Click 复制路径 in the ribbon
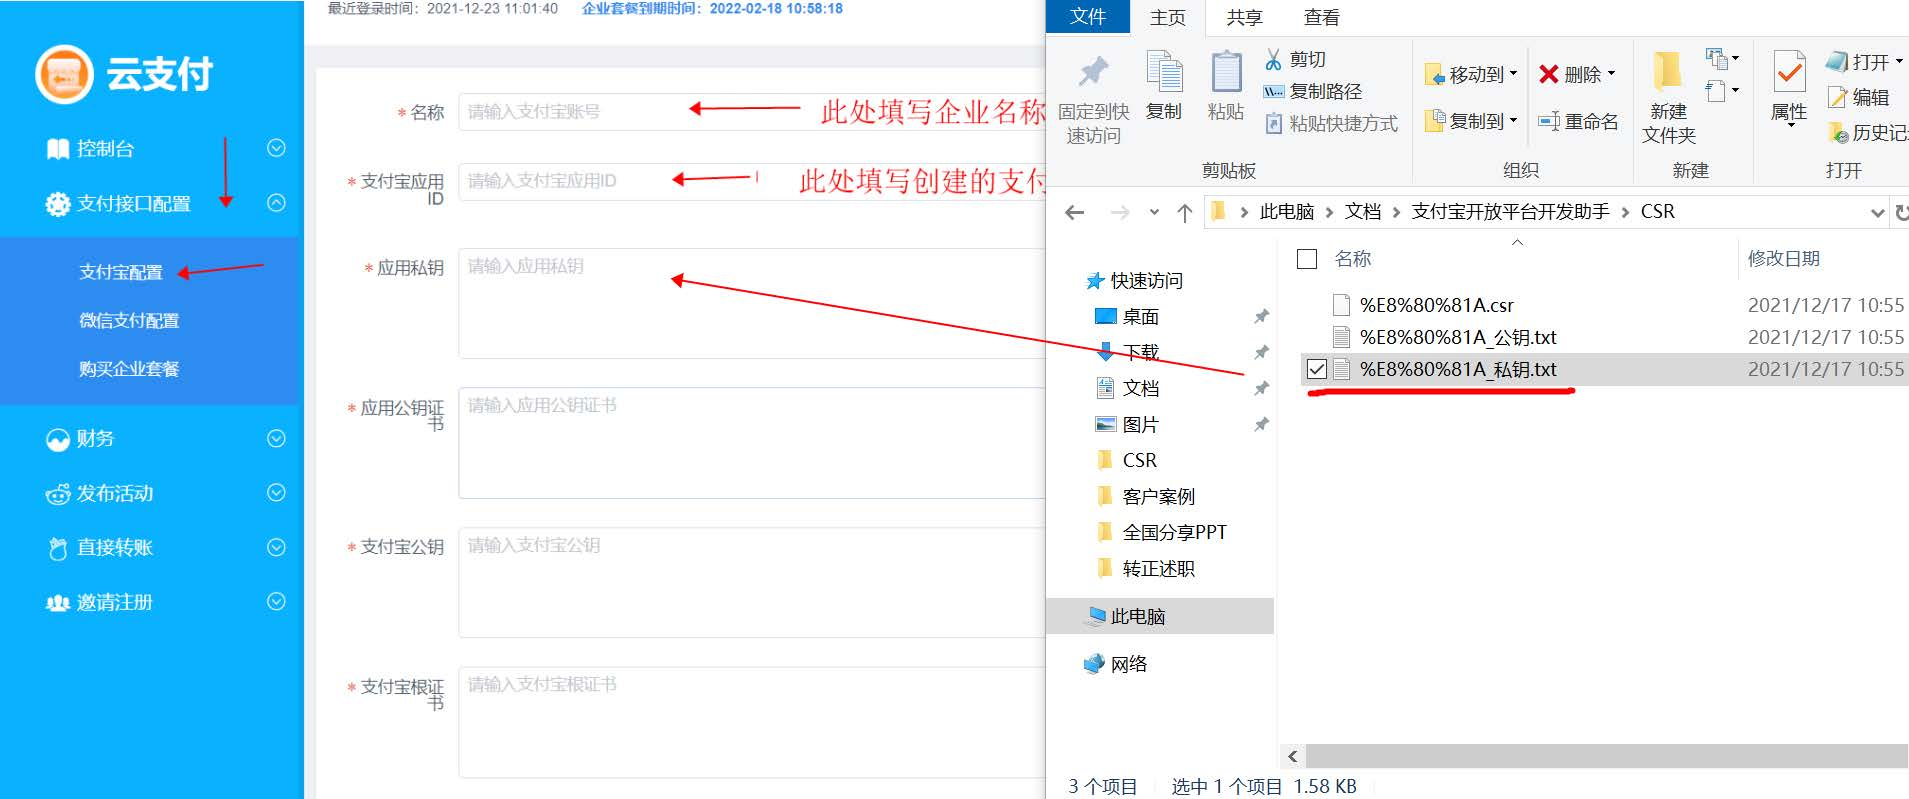Screen dimensions: 1909x799 1313,91
